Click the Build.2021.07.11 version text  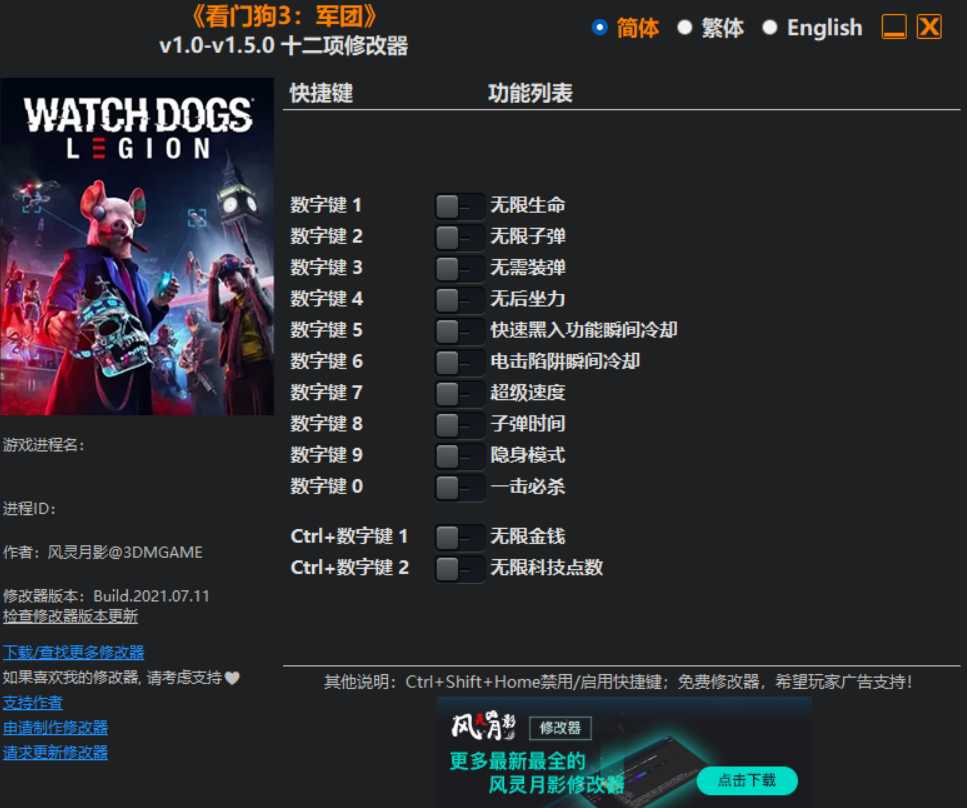coord(151,596)
